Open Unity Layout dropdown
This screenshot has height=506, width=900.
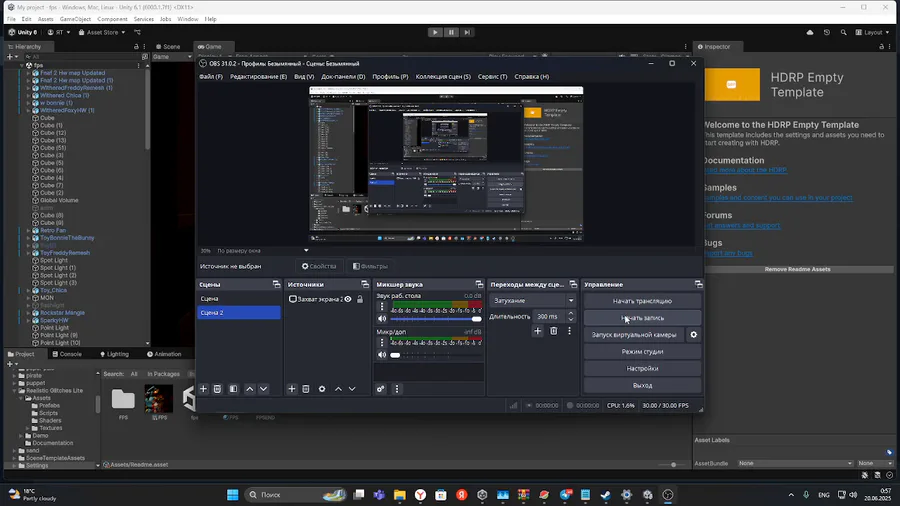[872, 32]
